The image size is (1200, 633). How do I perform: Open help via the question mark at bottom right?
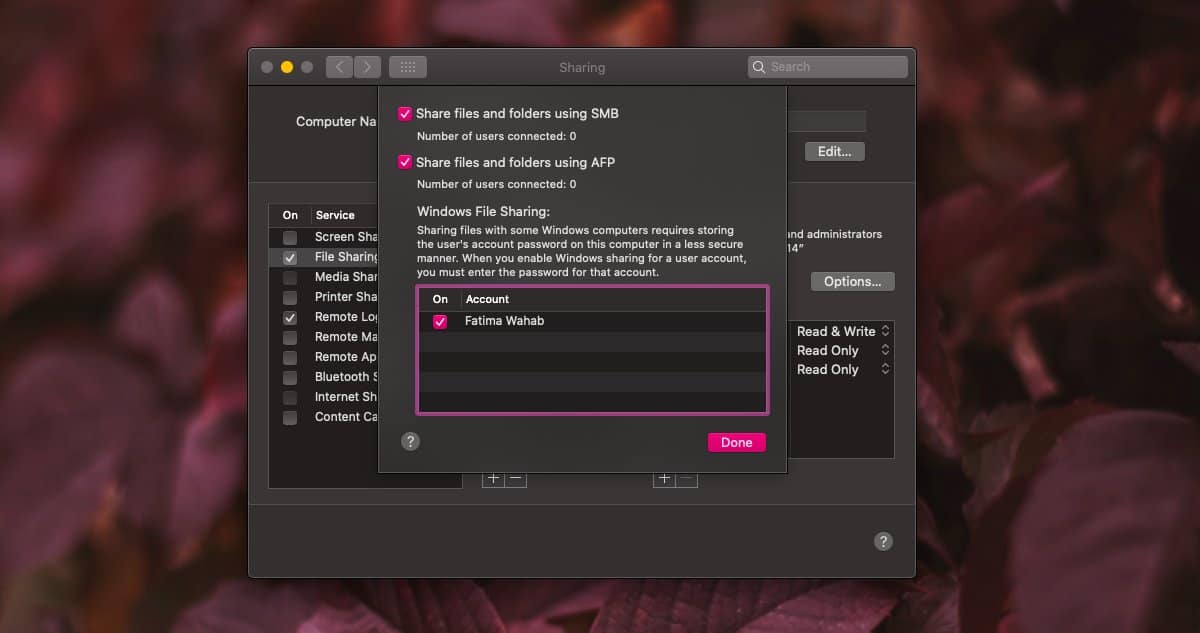[883, 541]
